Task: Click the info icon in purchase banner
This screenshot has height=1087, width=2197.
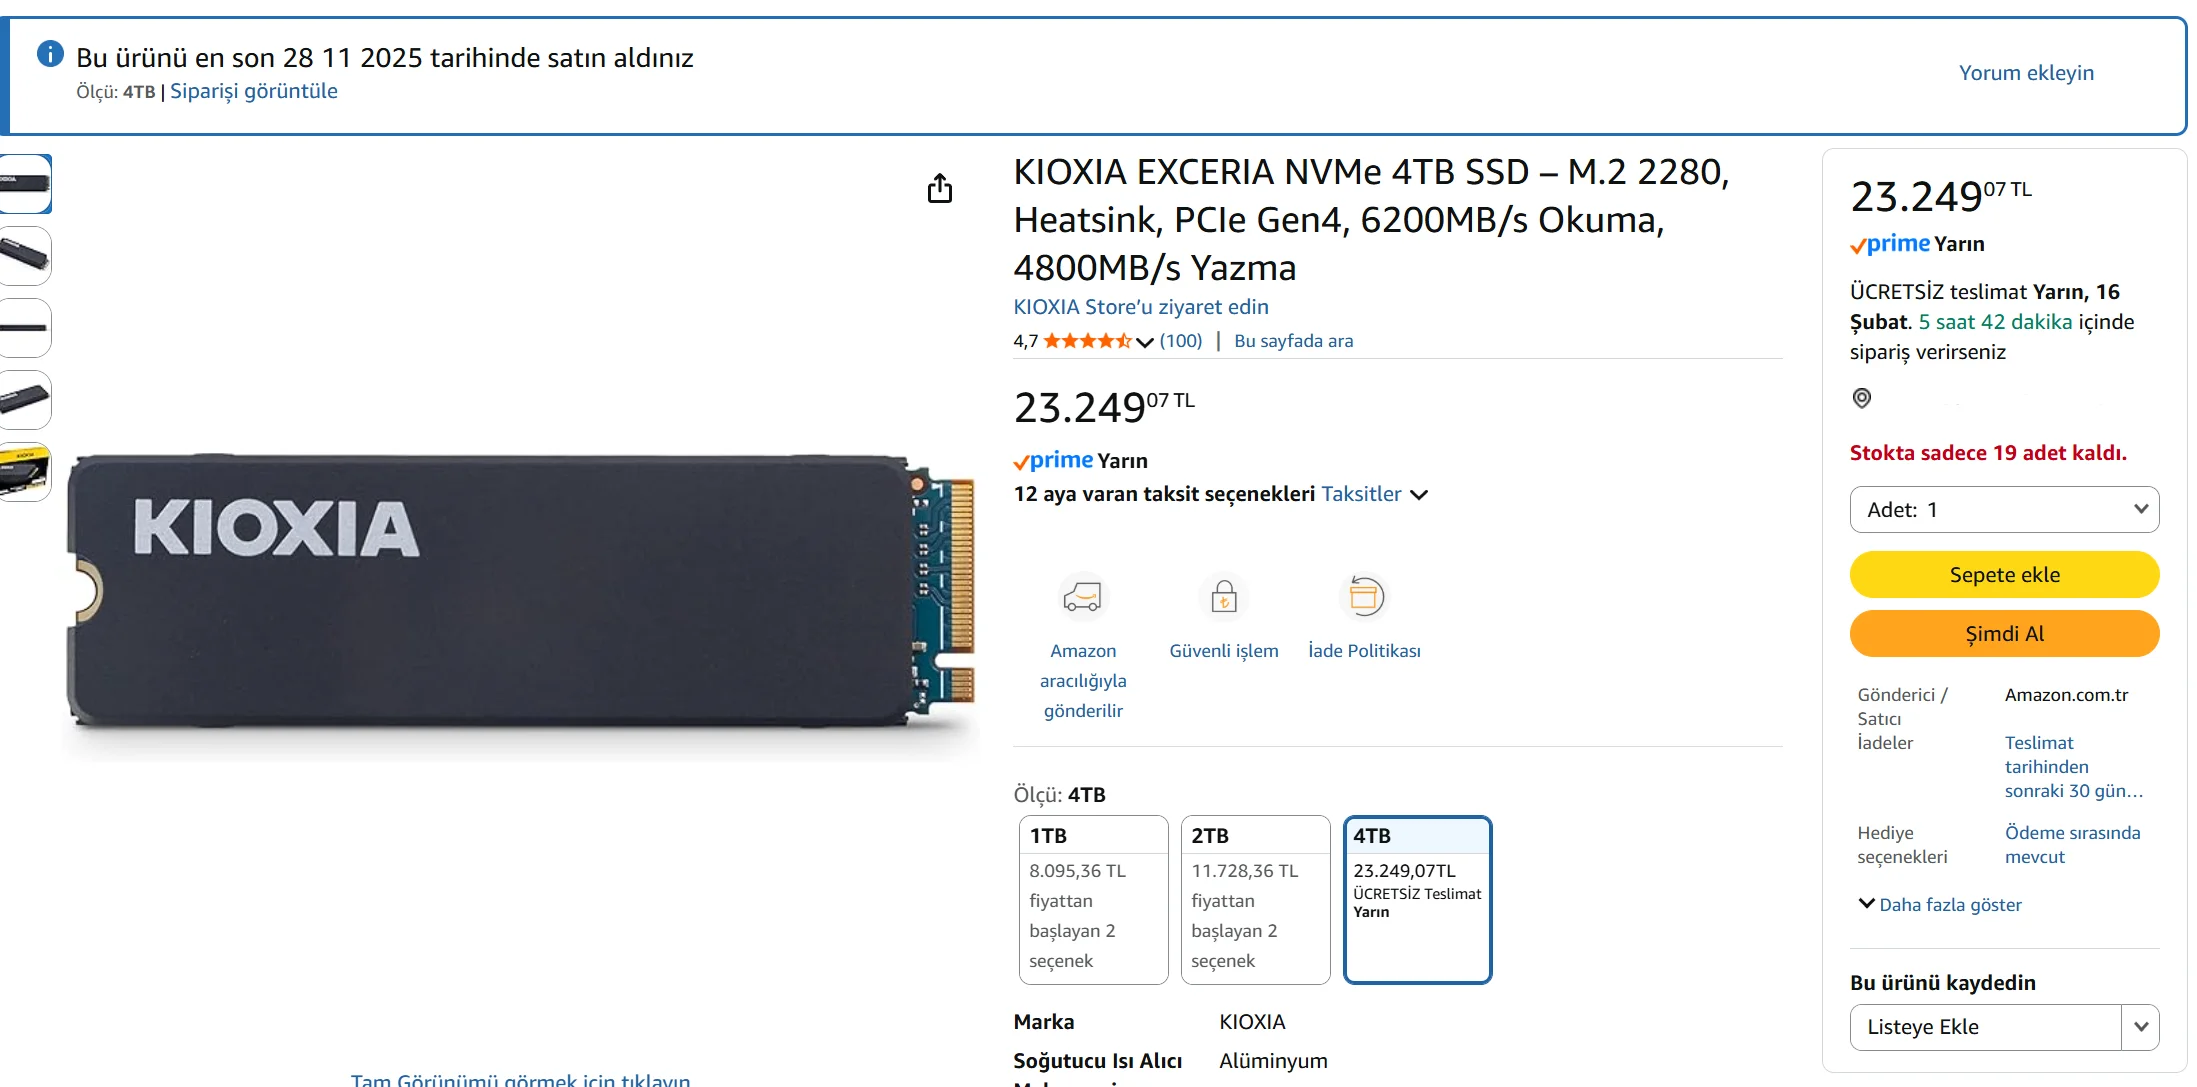Action: click(x=50, y=54)
